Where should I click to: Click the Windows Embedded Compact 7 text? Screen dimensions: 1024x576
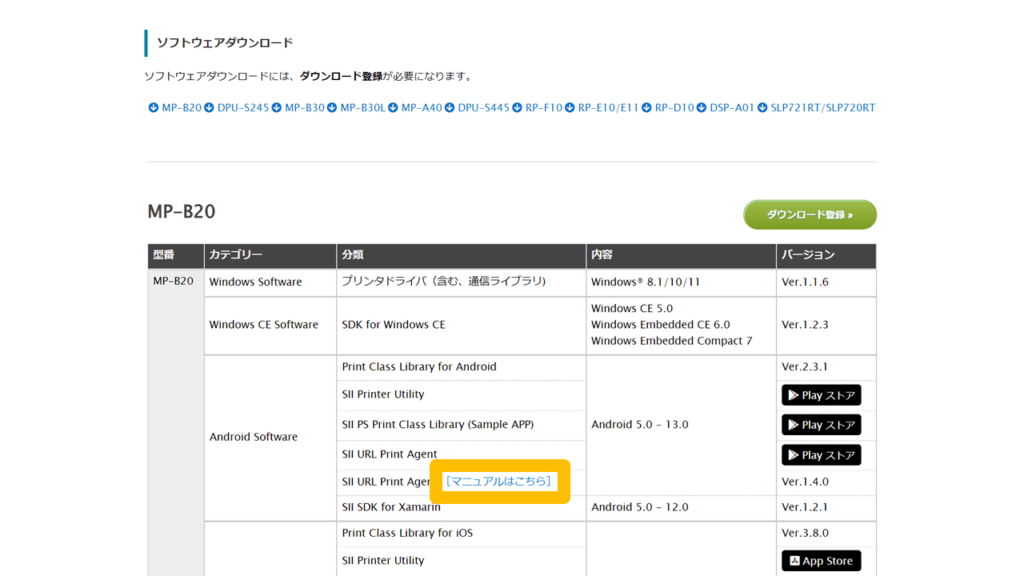[671, 341]
